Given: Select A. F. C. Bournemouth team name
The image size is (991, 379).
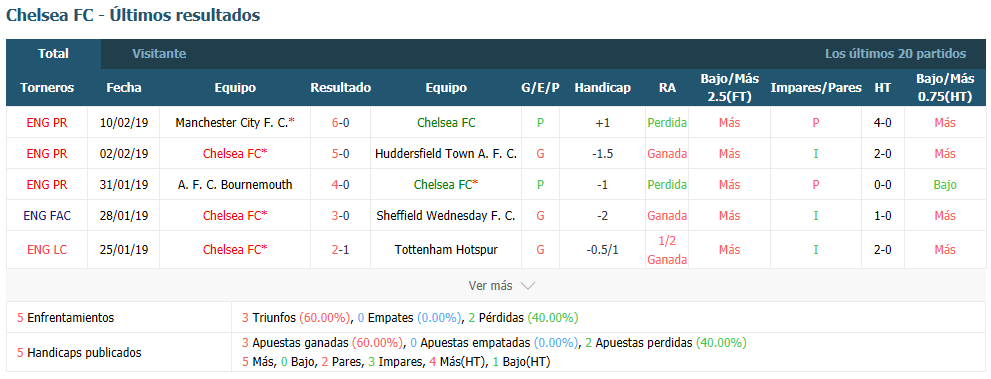Looking at the screenshot, I should pos(235,184).
